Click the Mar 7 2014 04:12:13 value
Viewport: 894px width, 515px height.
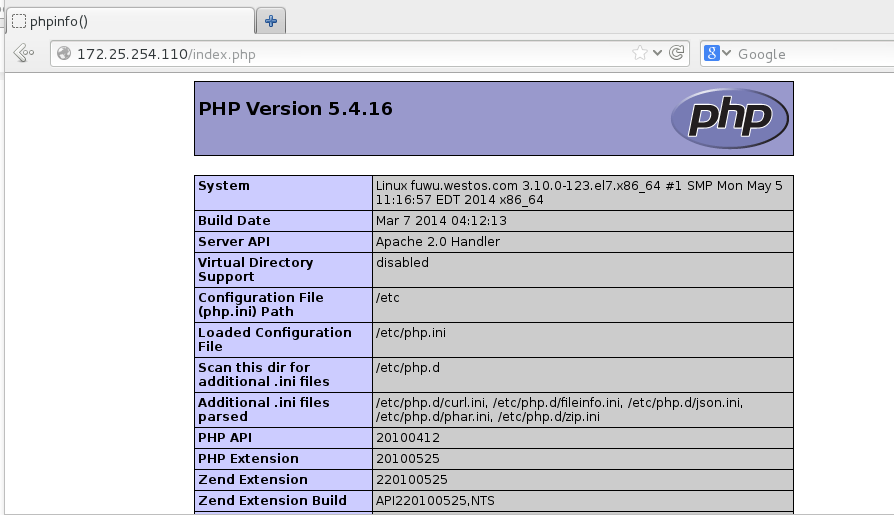coord(441,221)
